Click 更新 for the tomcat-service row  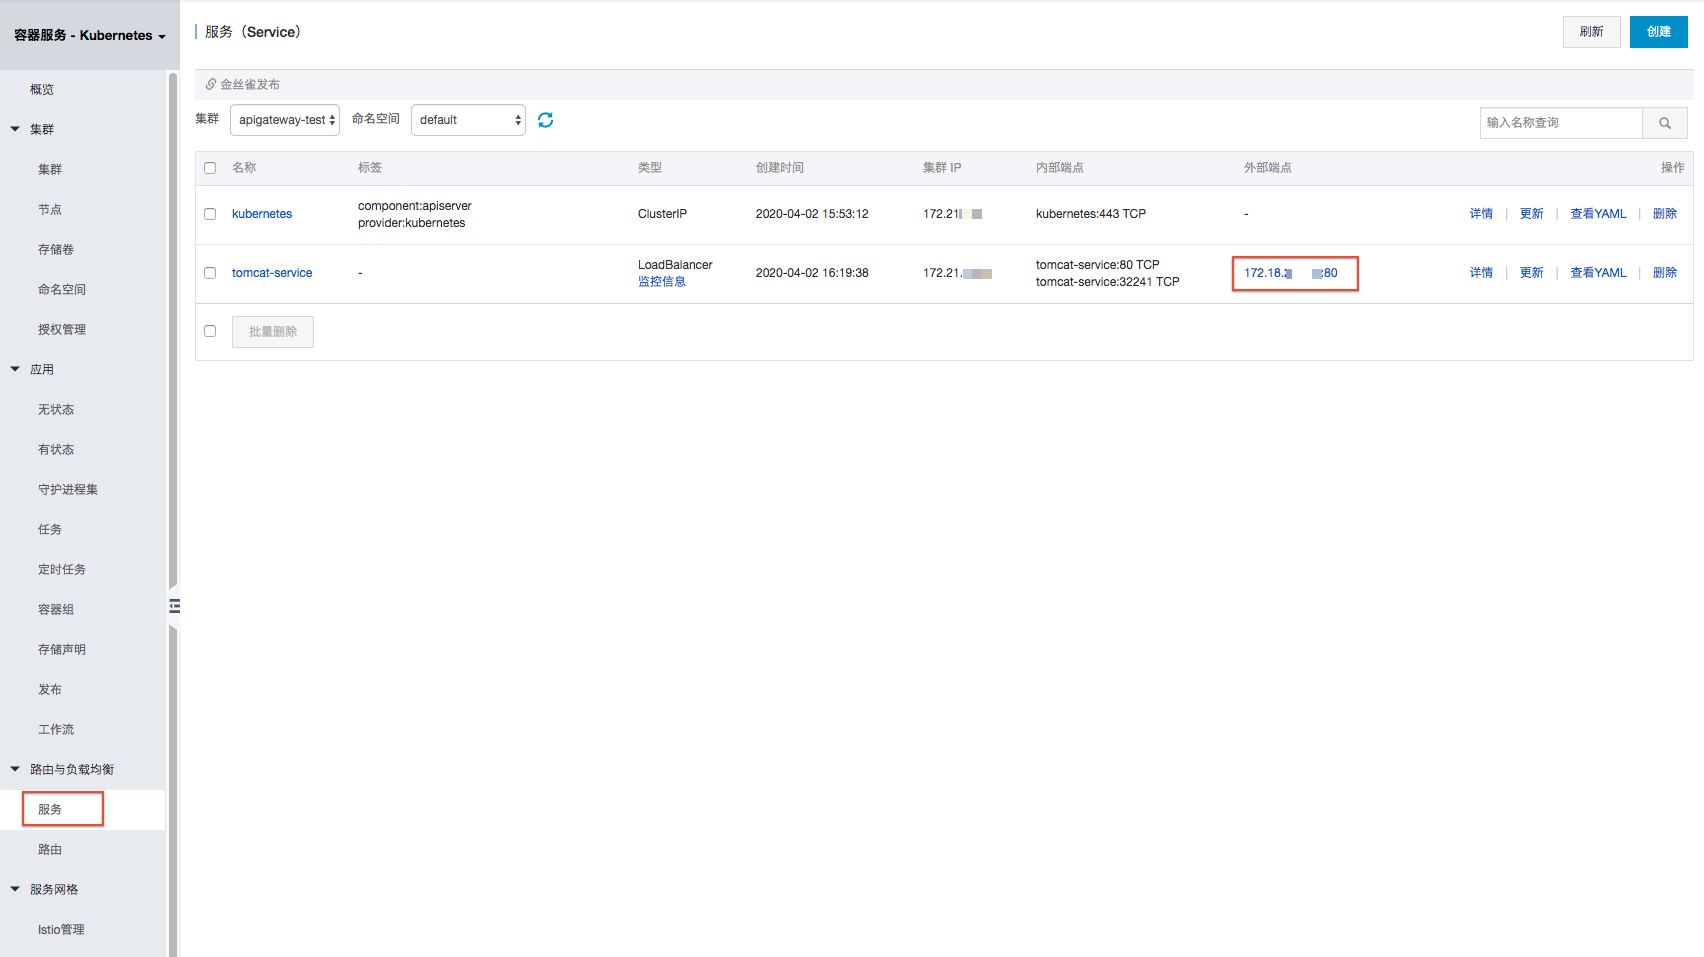1531,273
